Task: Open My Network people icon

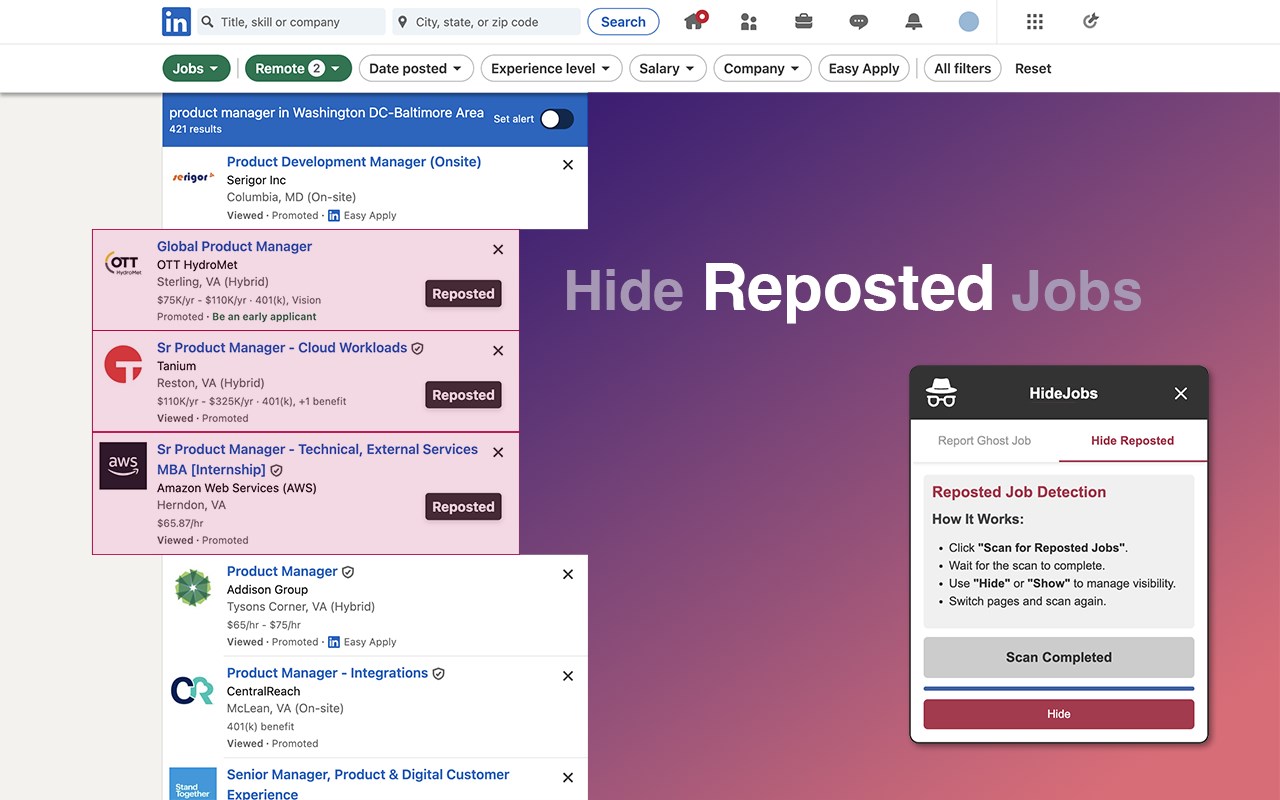Action: coord(748,22)
